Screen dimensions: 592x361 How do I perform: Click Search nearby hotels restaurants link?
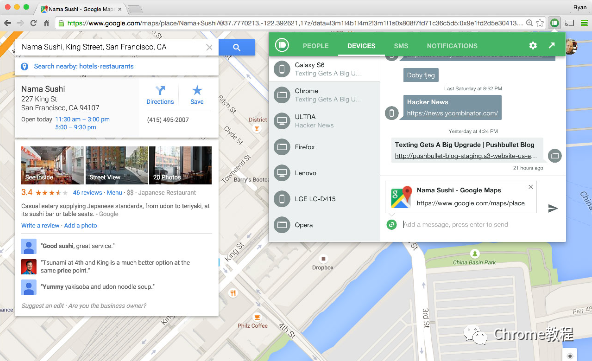tap(83, 66)
